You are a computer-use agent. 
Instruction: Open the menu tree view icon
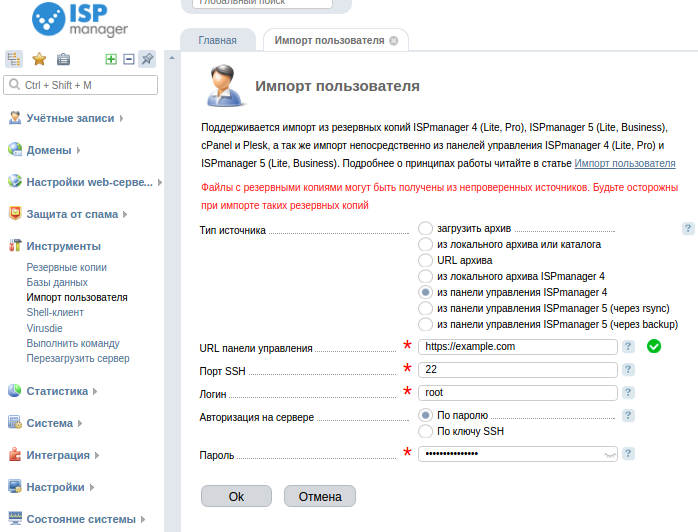coord(14,59)
